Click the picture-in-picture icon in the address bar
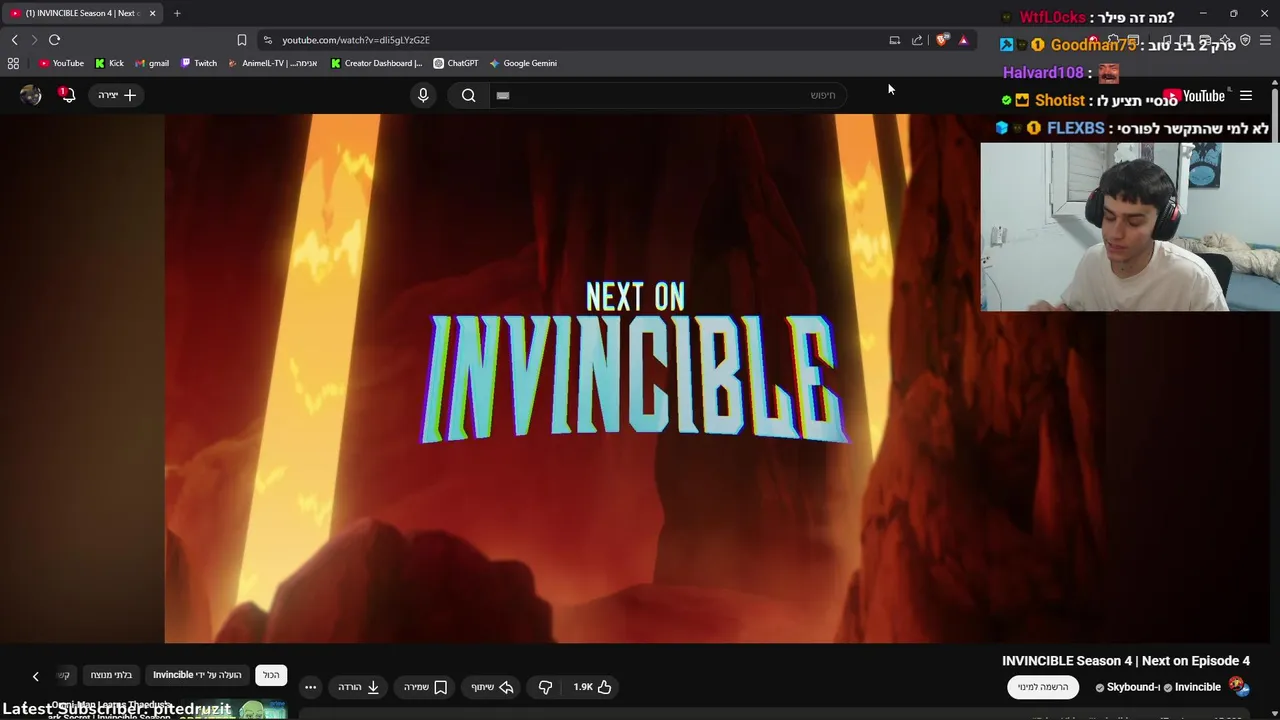This screenshot has width=1280, height=720. (x=895, y=40)
